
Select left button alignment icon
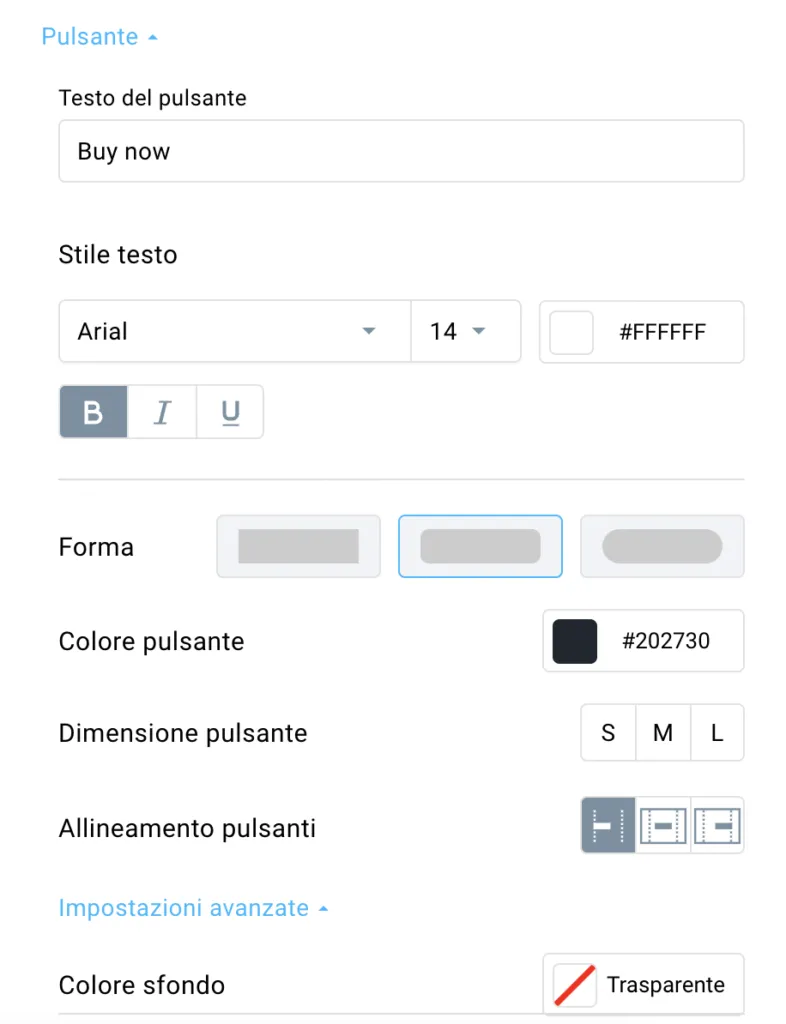point(608,825)
